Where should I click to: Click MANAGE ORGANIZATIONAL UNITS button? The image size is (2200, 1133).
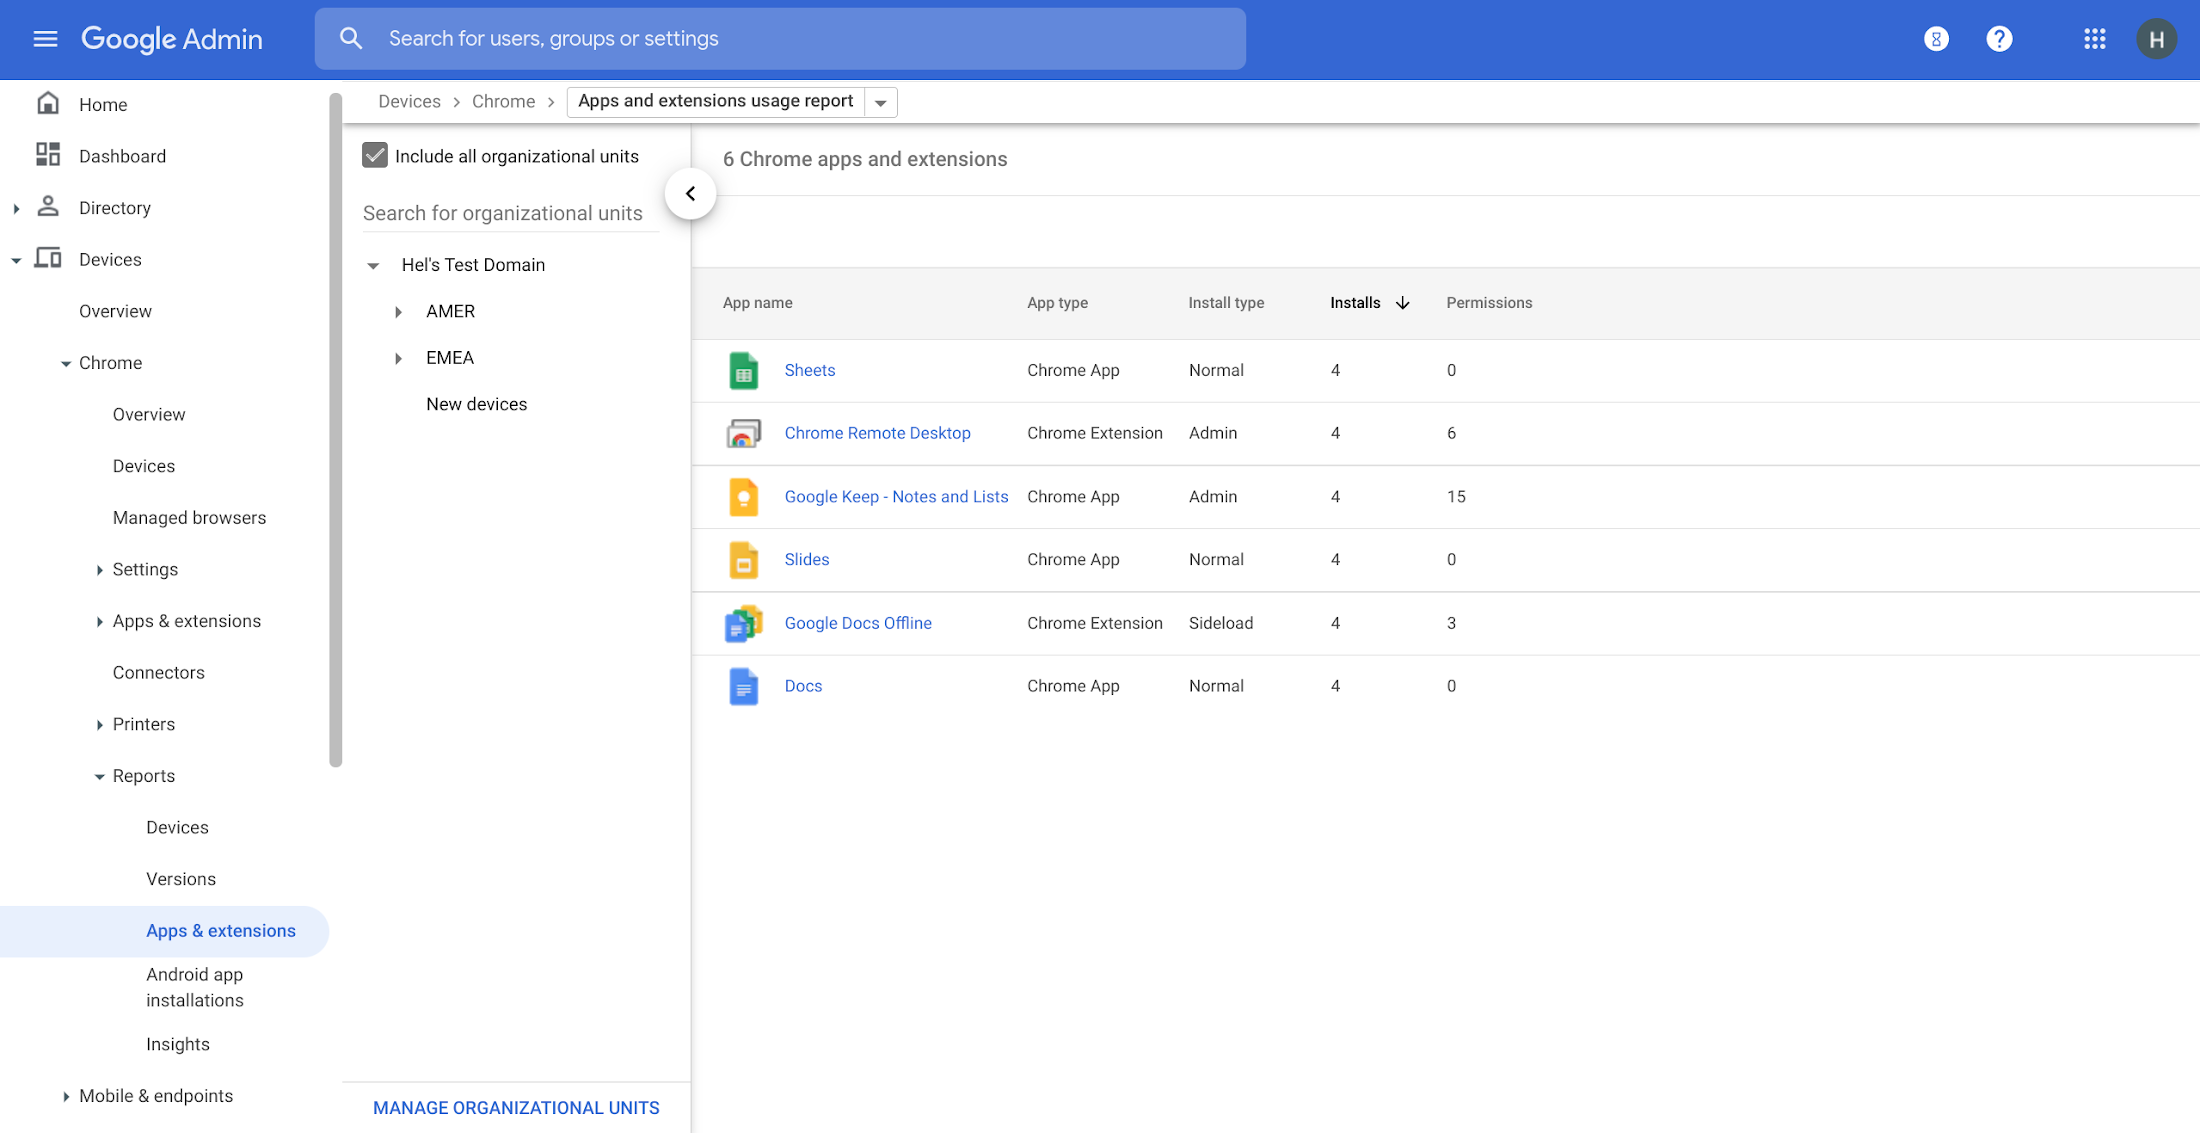(516, 1108)
